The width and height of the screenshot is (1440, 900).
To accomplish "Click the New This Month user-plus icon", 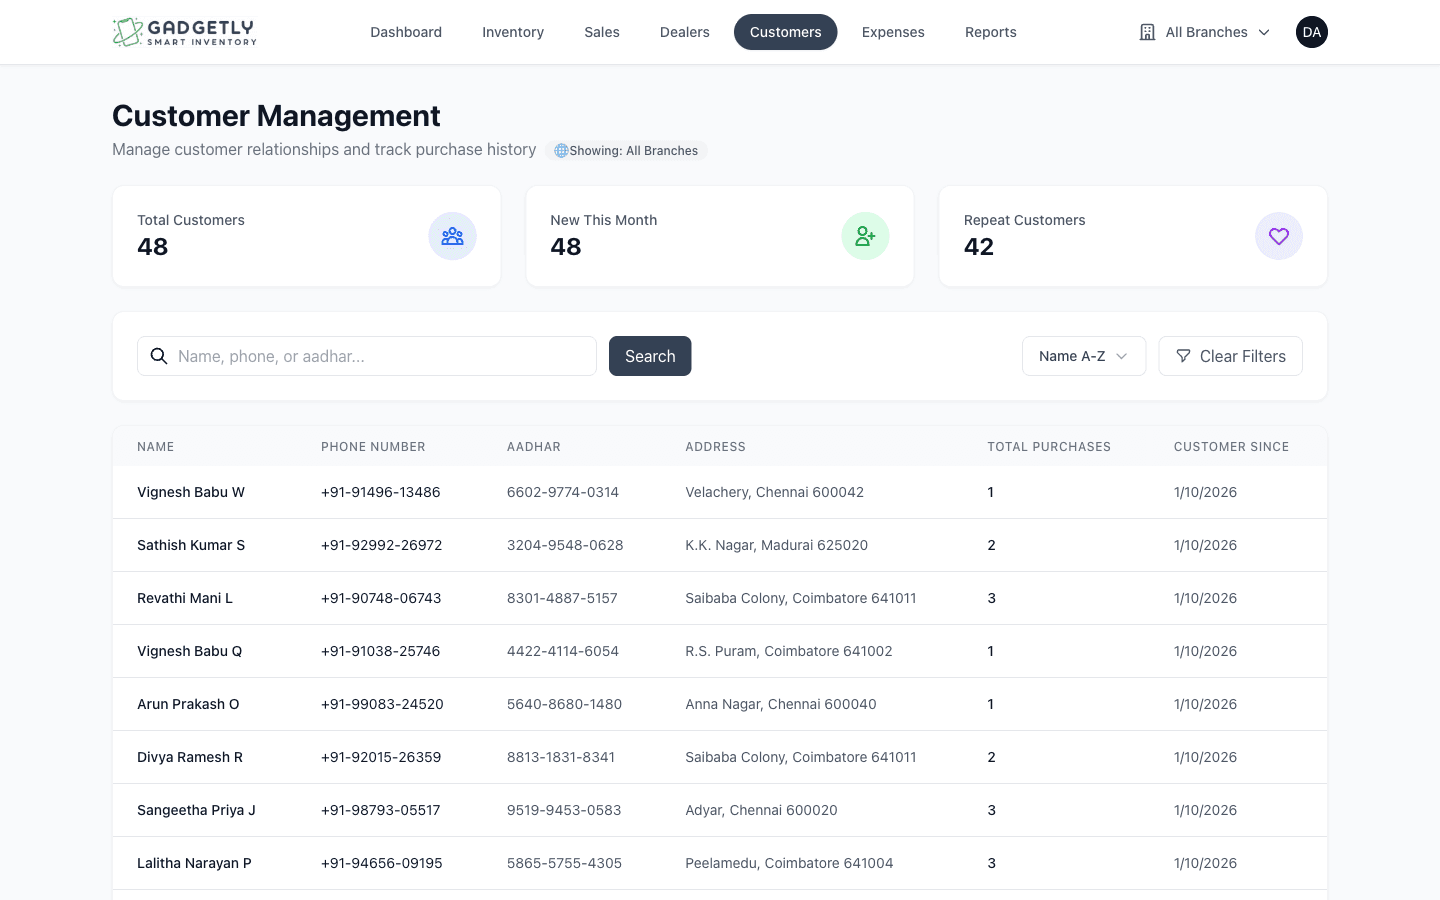I will pos(865,236).
